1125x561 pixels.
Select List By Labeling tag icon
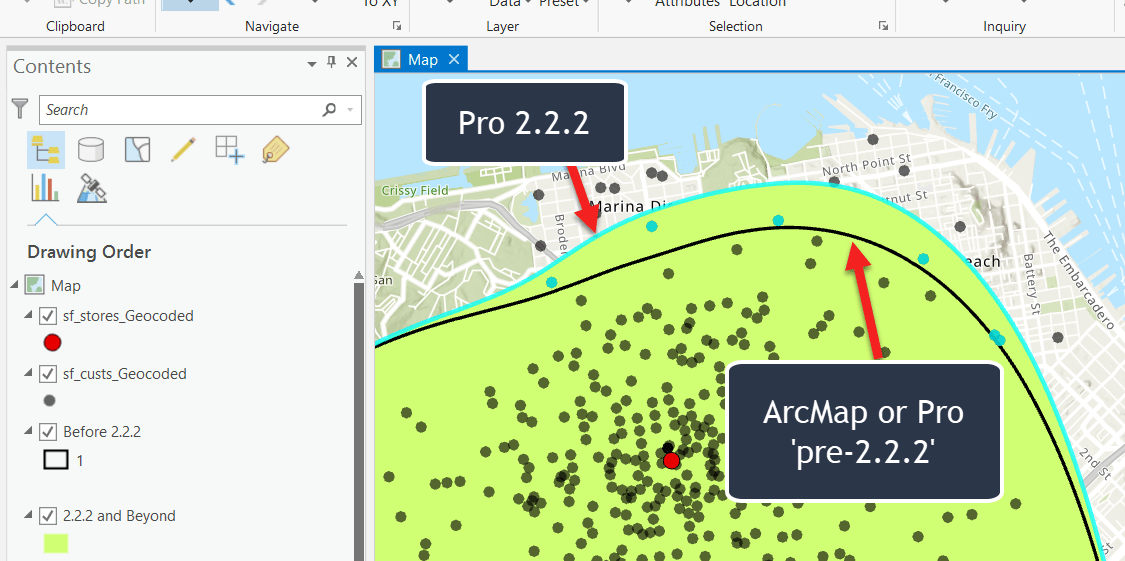(276, 150)
